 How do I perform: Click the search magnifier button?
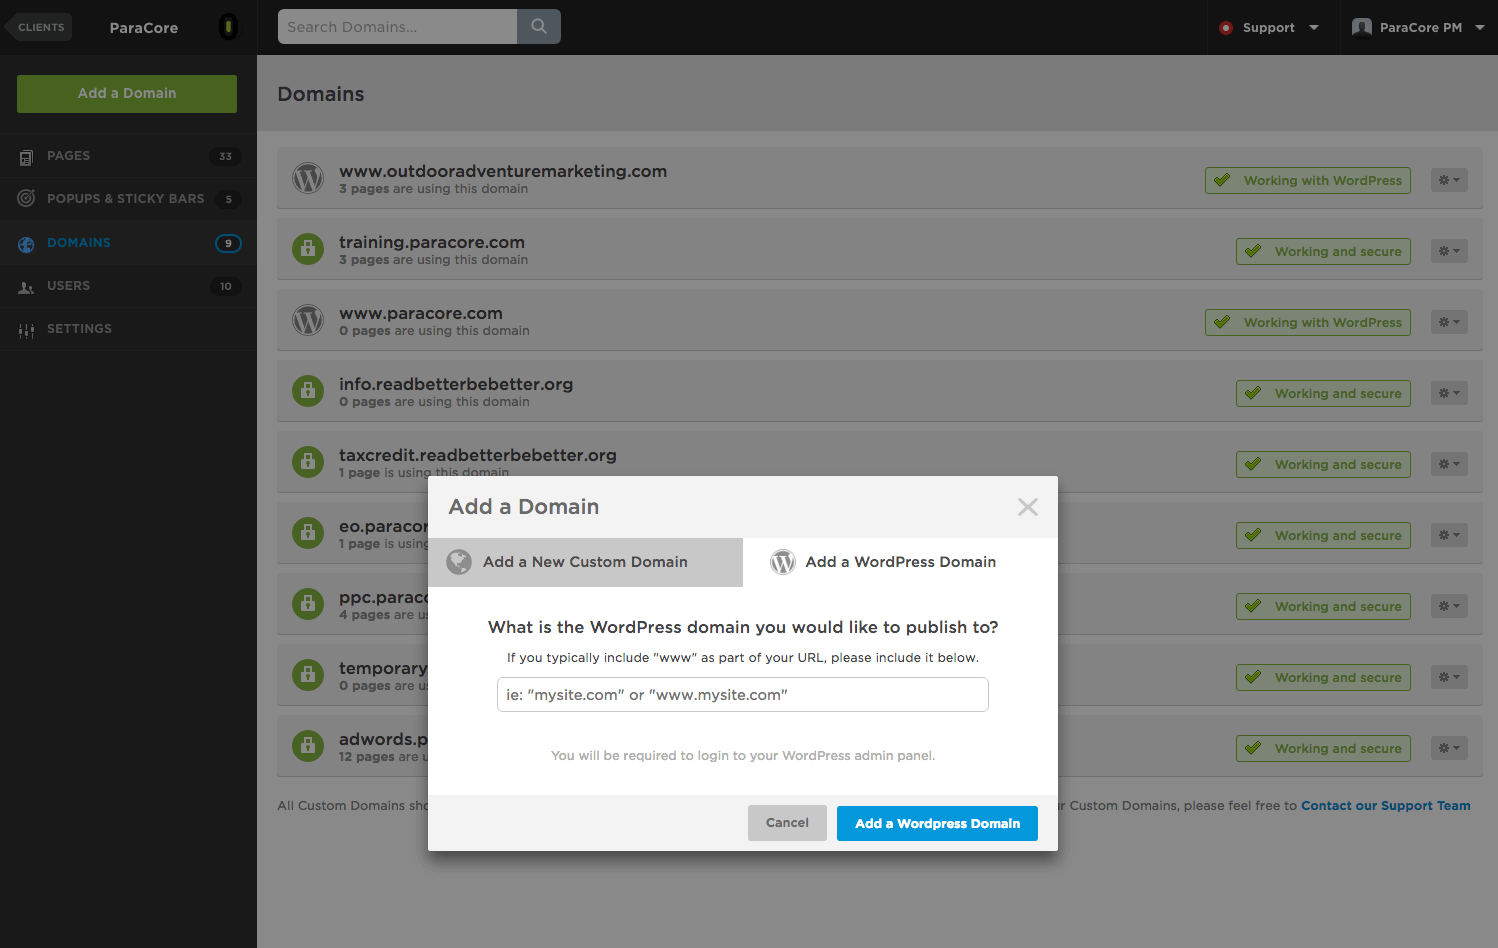(539, 27)
